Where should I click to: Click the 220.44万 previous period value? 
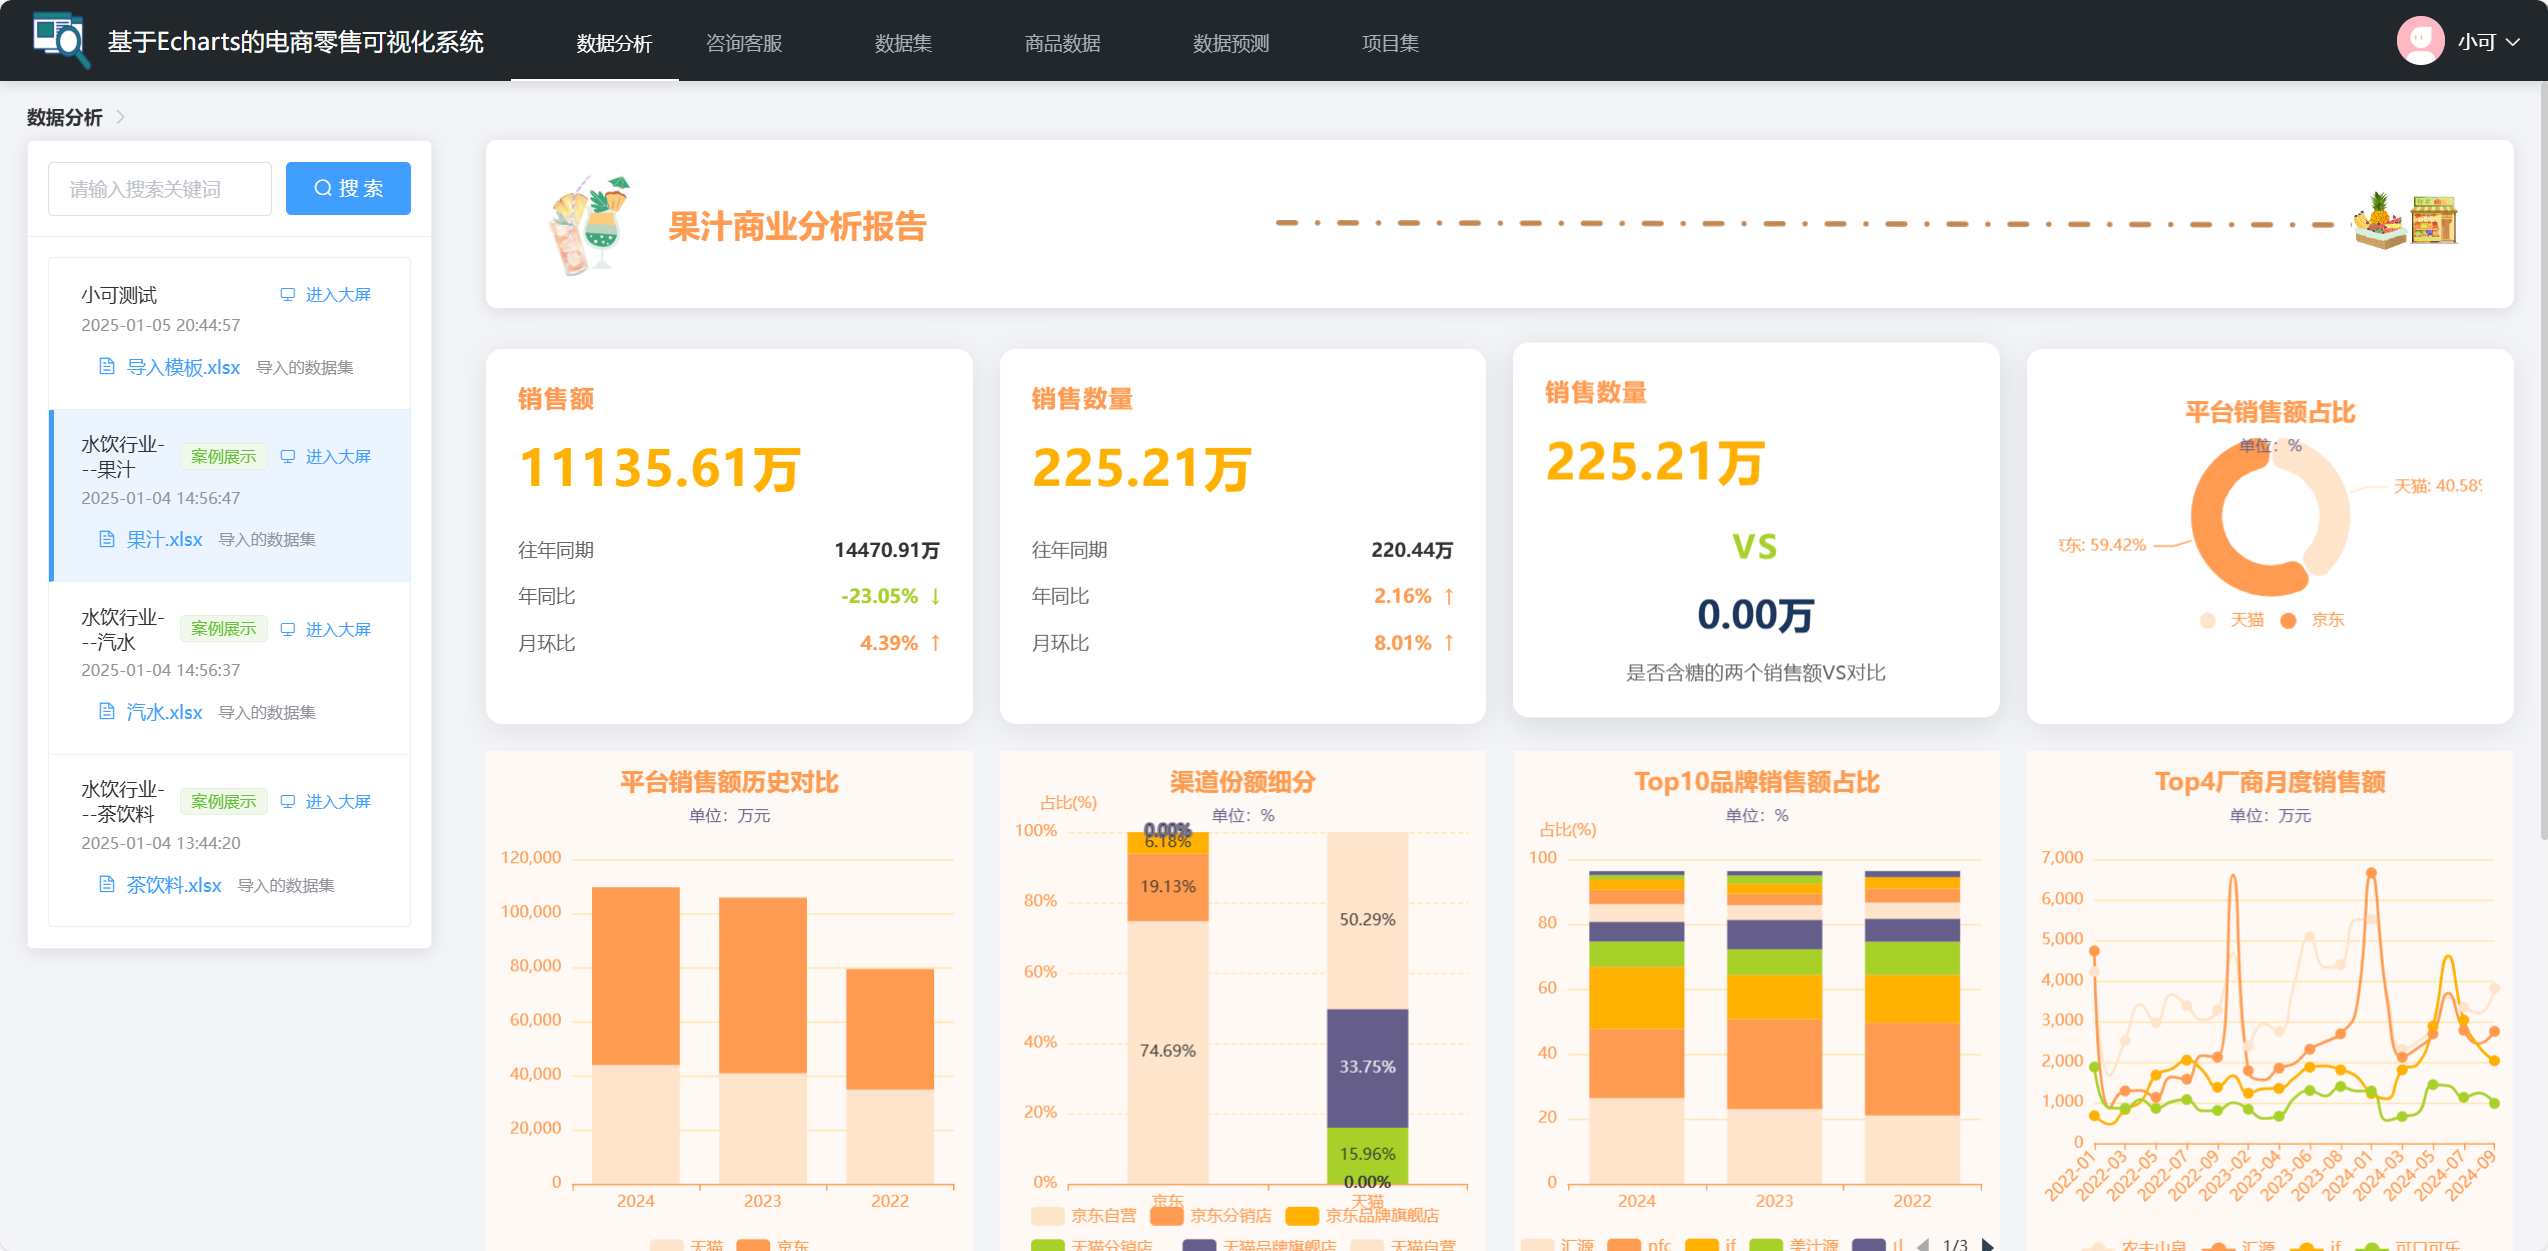point(1412,550)
